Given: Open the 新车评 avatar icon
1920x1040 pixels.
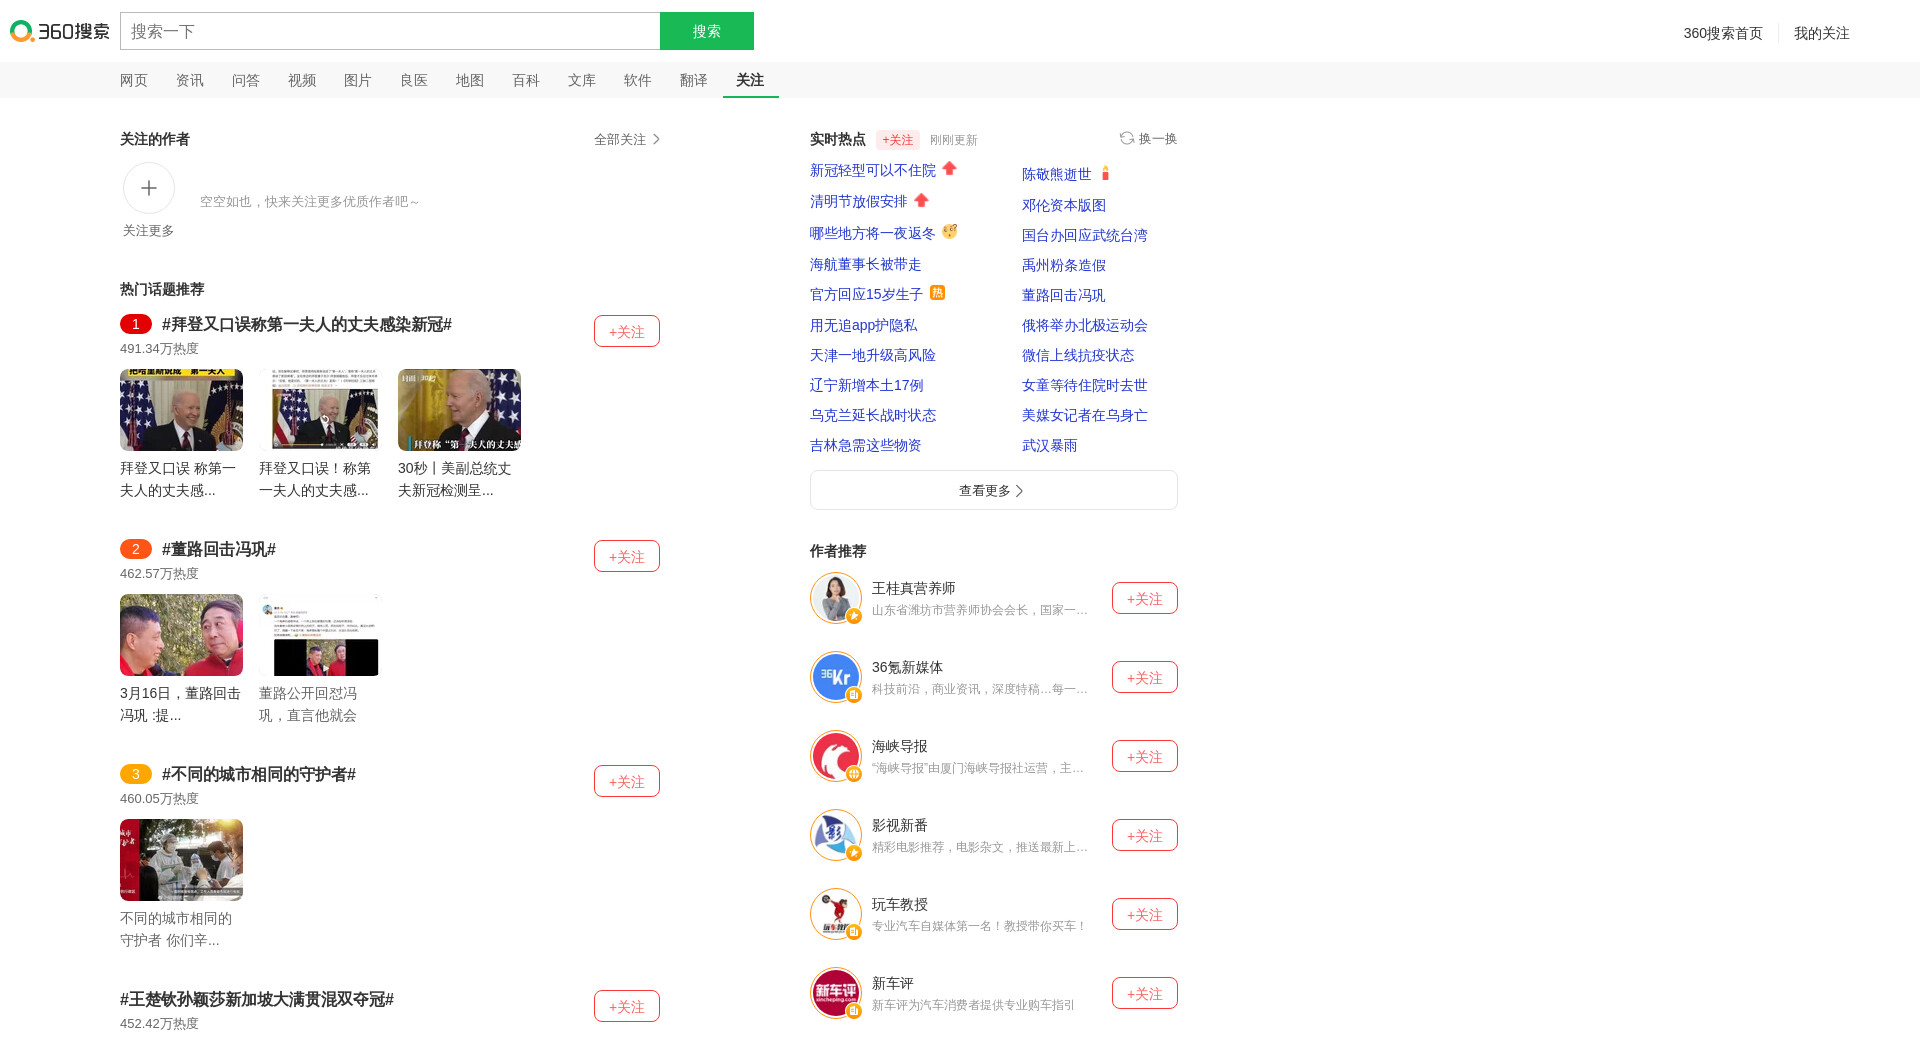Looking at the screenshot, I should pos(835,993).
